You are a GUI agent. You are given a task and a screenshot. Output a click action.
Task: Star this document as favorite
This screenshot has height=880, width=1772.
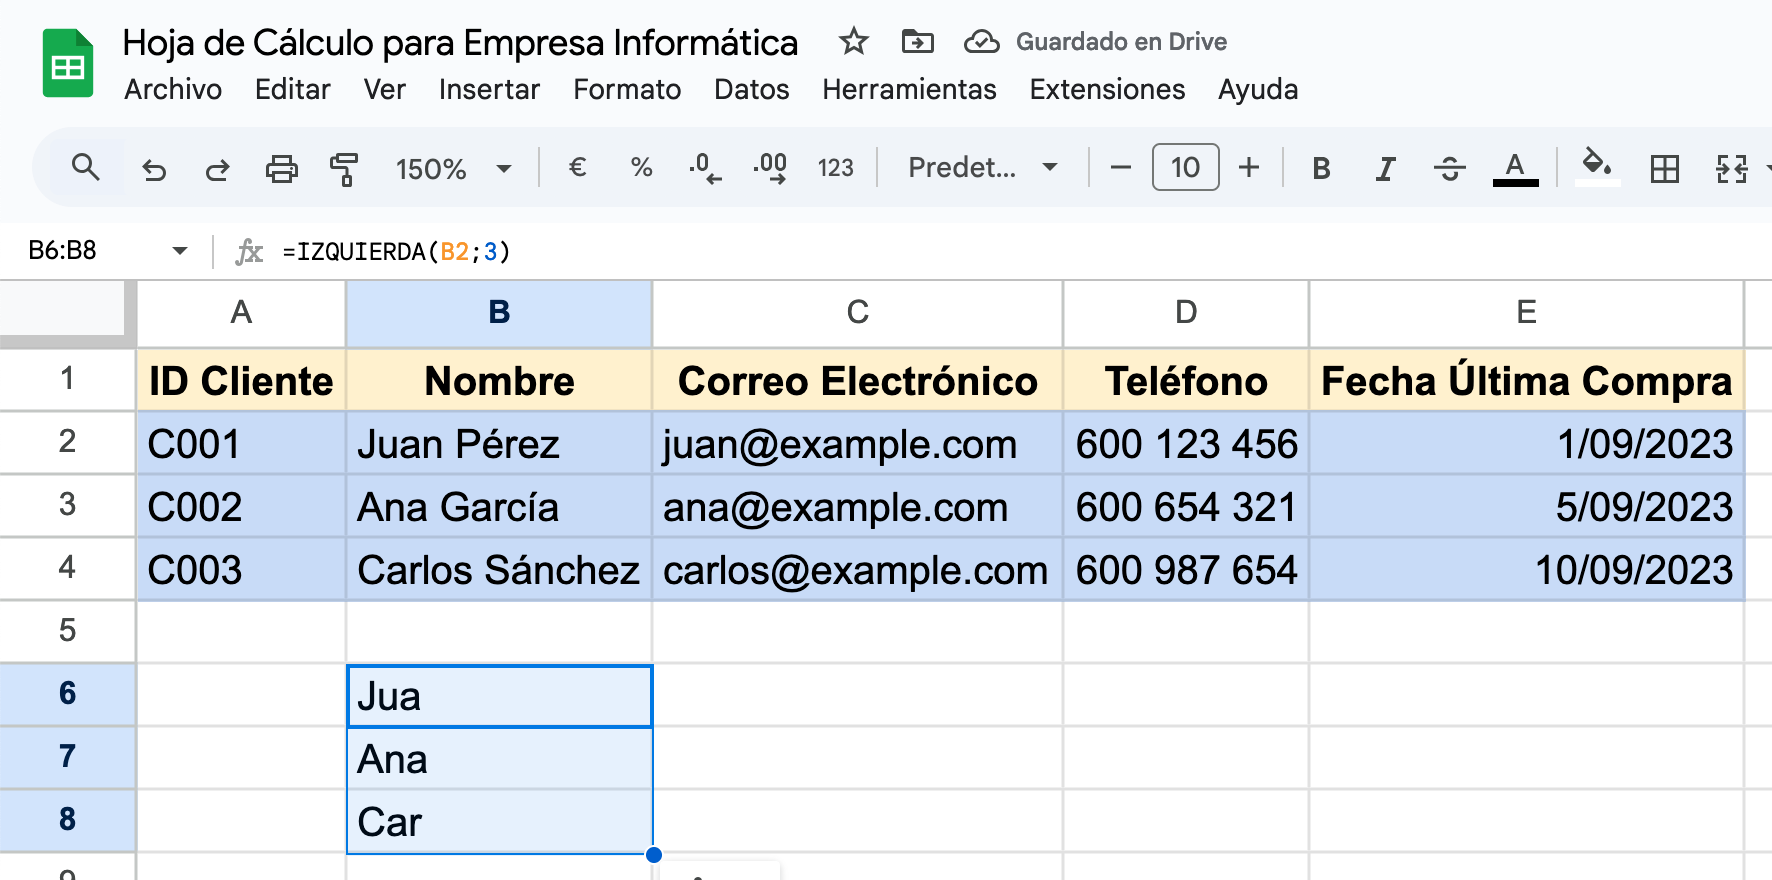[x=853, y=42]
